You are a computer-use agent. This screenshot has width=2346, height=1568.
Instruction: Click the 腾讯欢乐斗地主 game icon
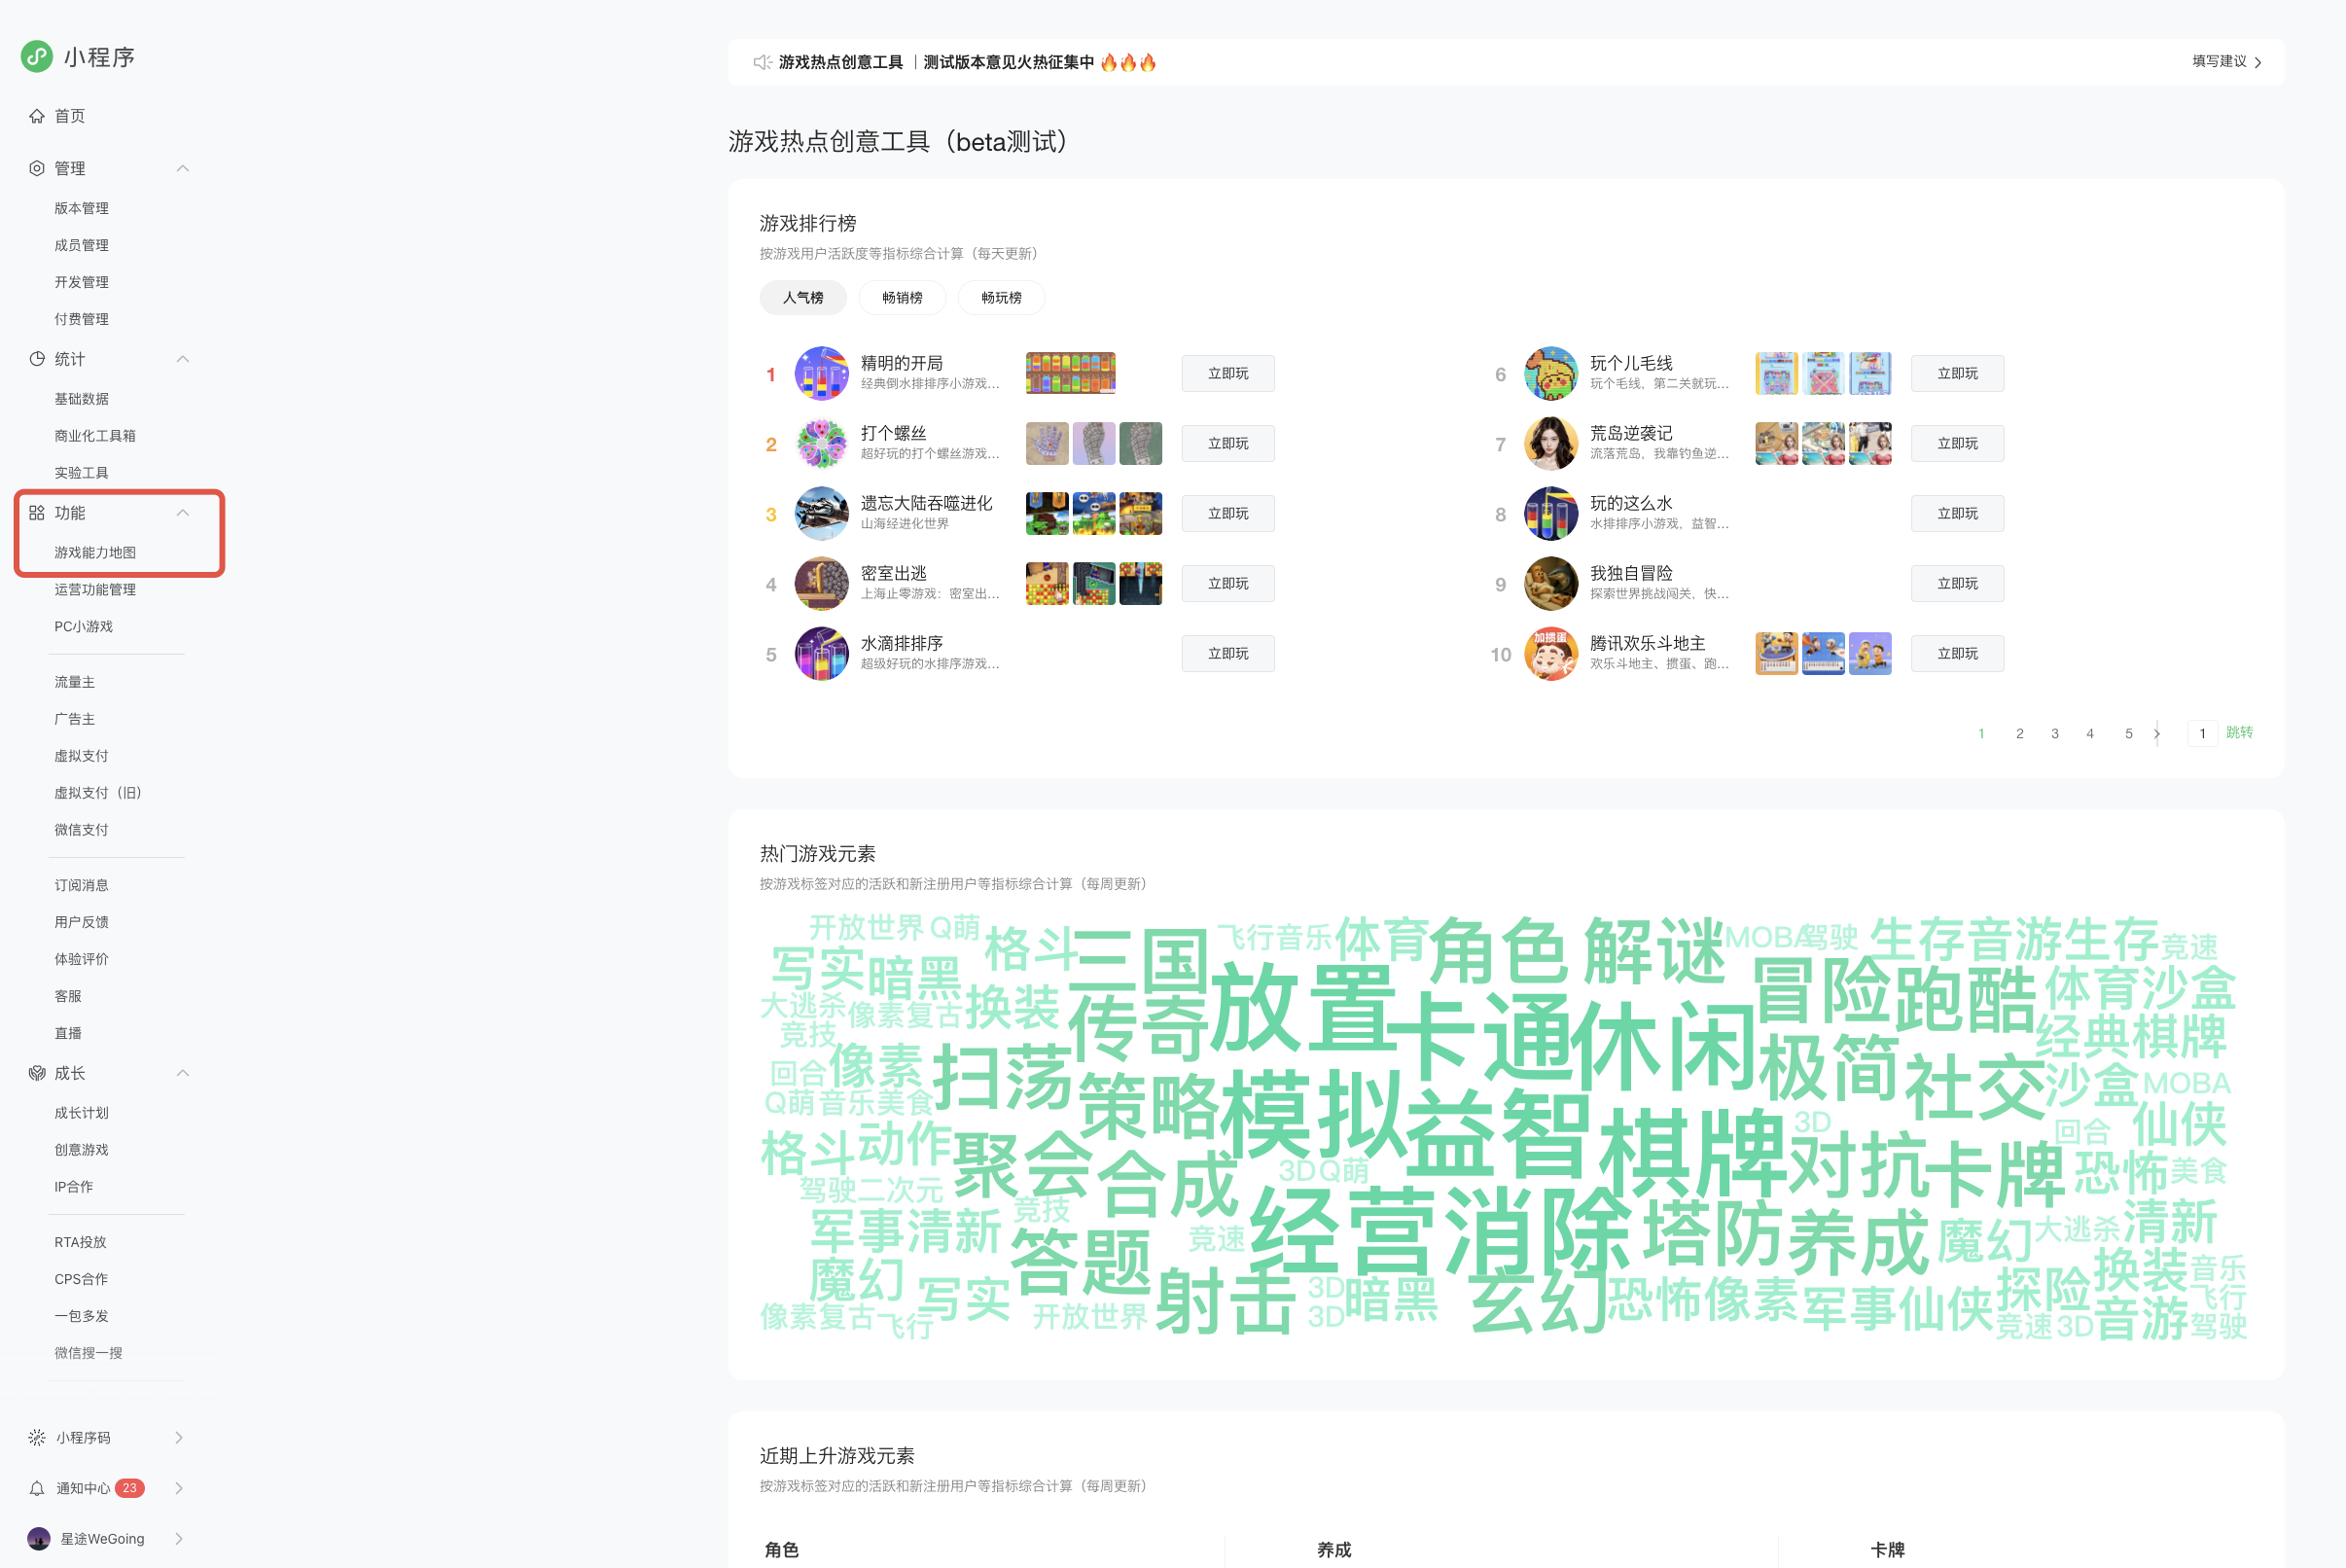click(x=1550, y=653)
